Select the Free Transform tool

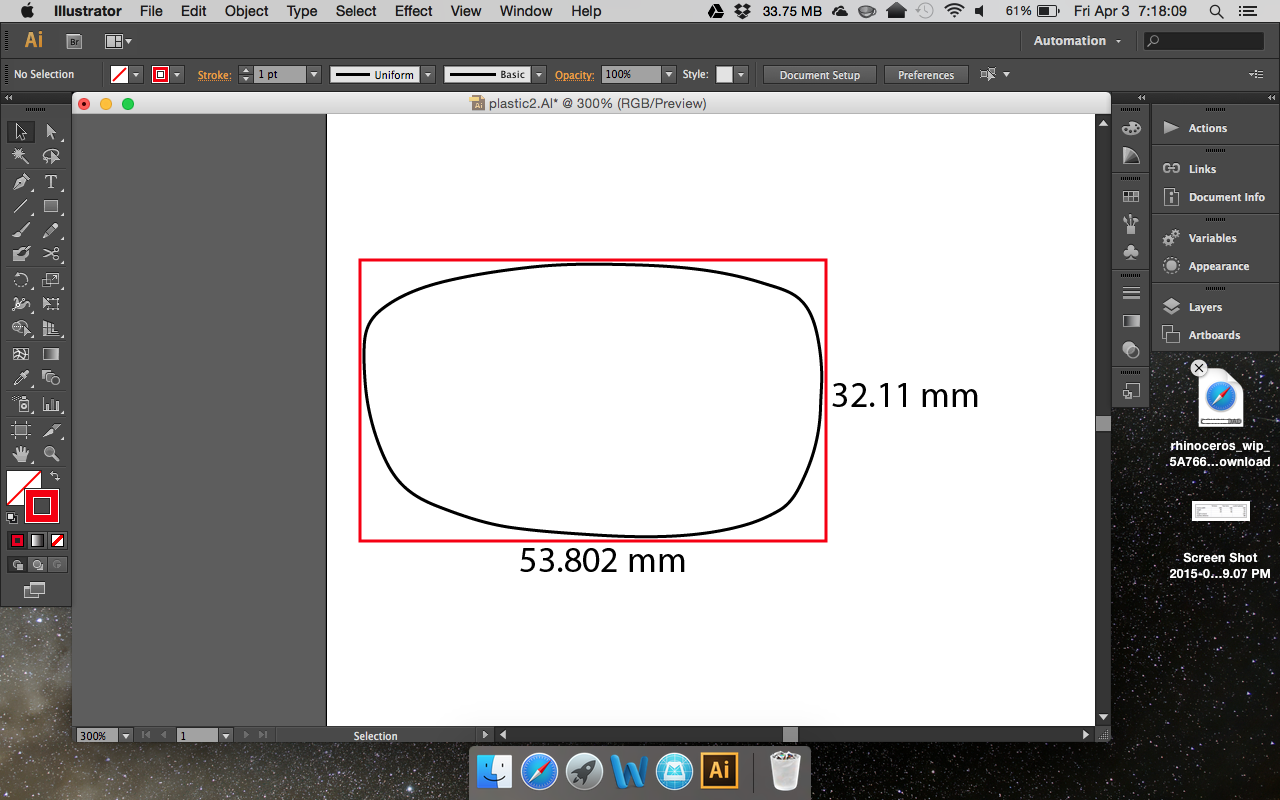point(51,304)
